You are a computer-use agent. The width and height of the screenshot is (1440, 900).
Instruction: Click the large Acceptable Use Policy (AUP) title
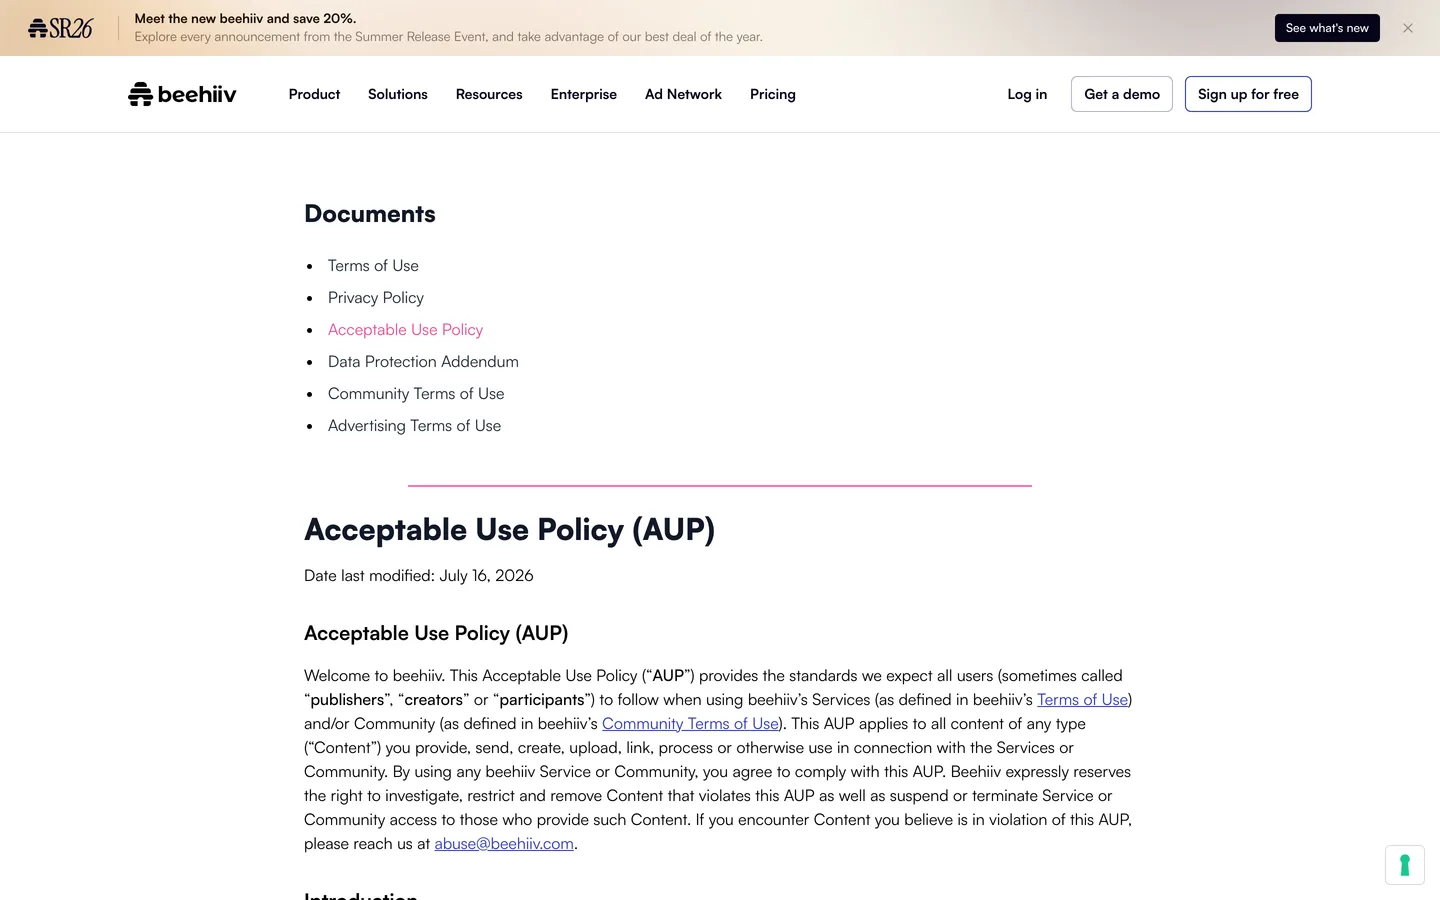pyautogui.click(x=509, y=530)
